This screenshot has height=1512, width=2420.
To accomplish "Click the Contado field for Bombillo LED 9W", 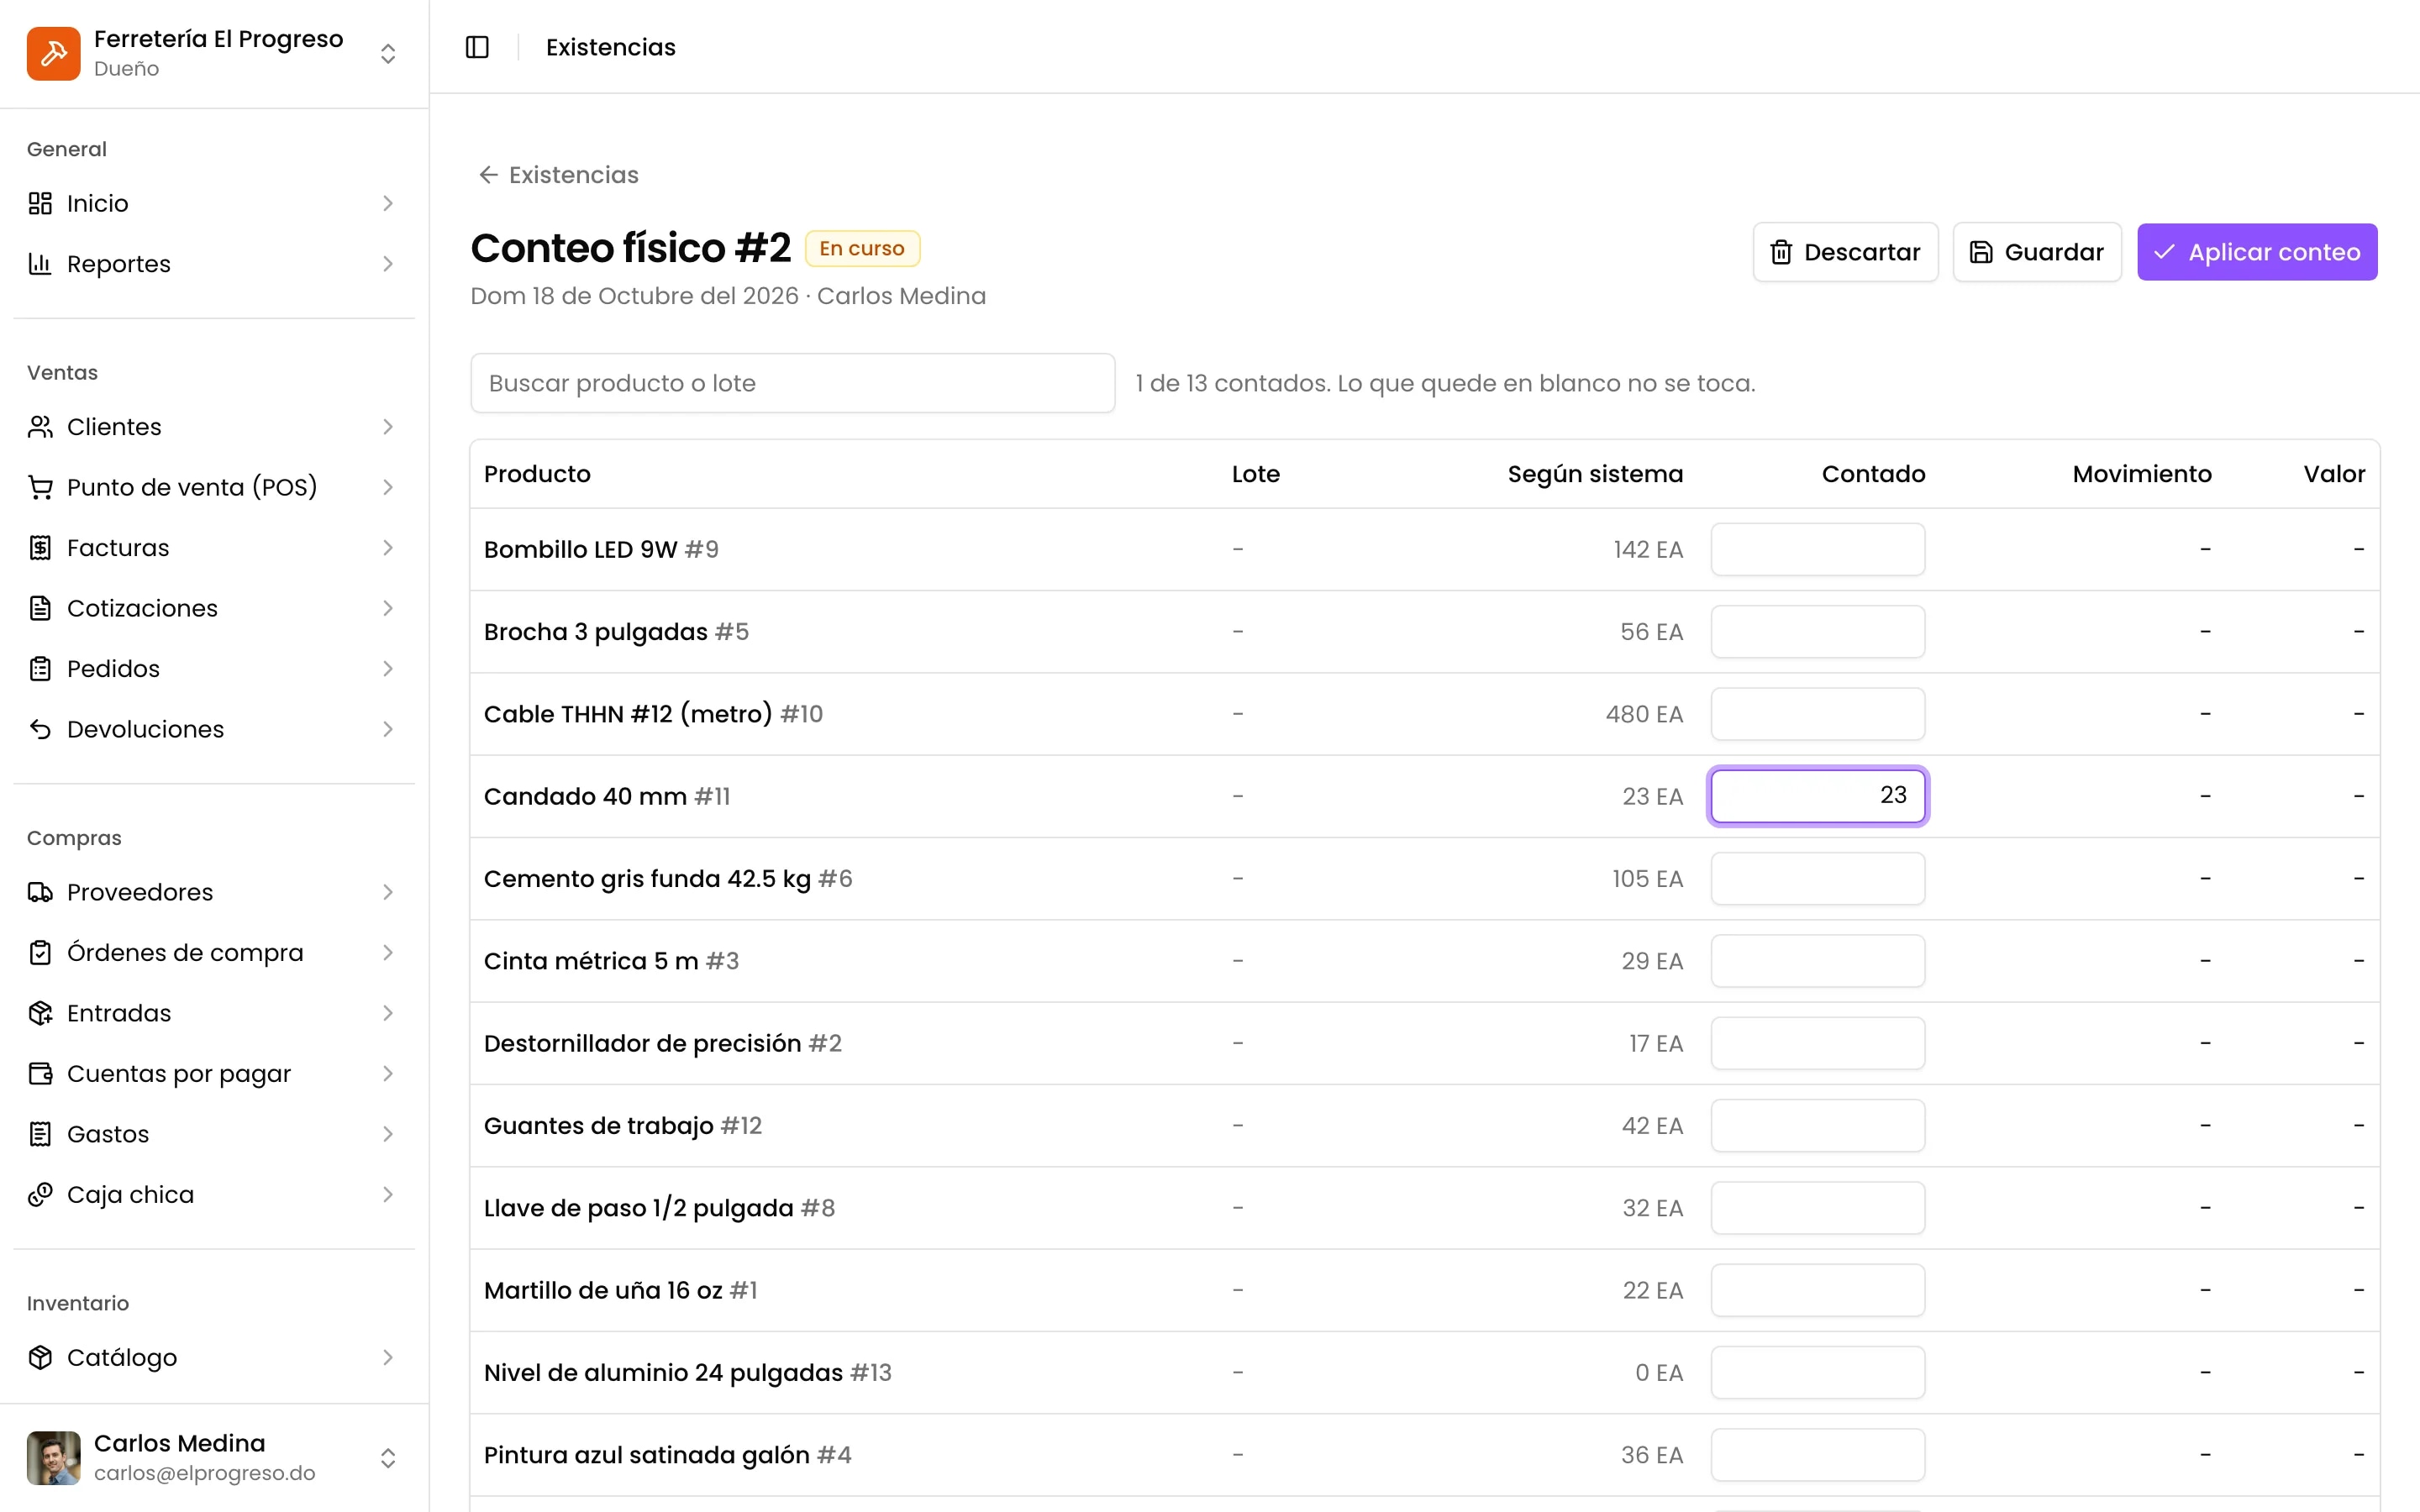I will 1817,549.
